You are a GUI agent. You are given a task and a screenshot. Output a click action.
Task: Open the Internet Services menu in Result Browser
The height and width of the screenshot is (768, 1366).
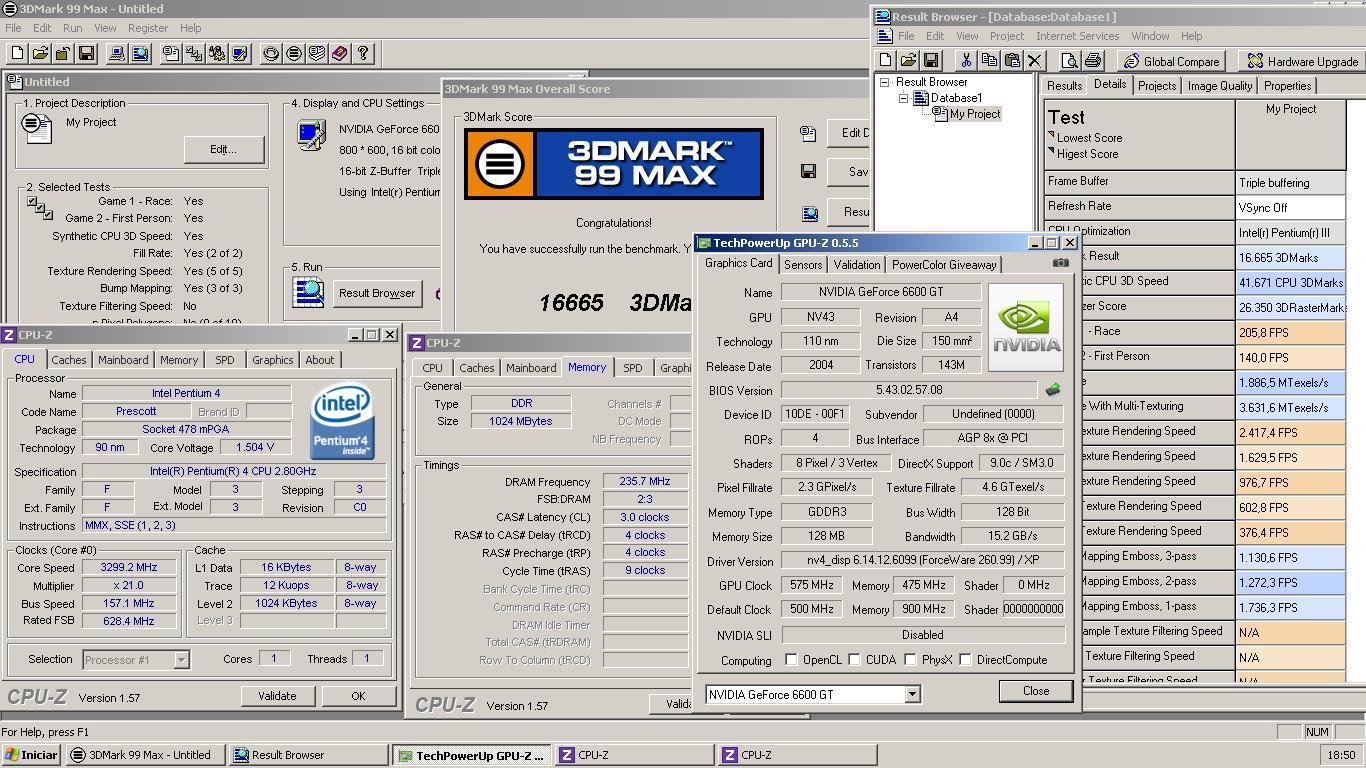coord(1077,36)
